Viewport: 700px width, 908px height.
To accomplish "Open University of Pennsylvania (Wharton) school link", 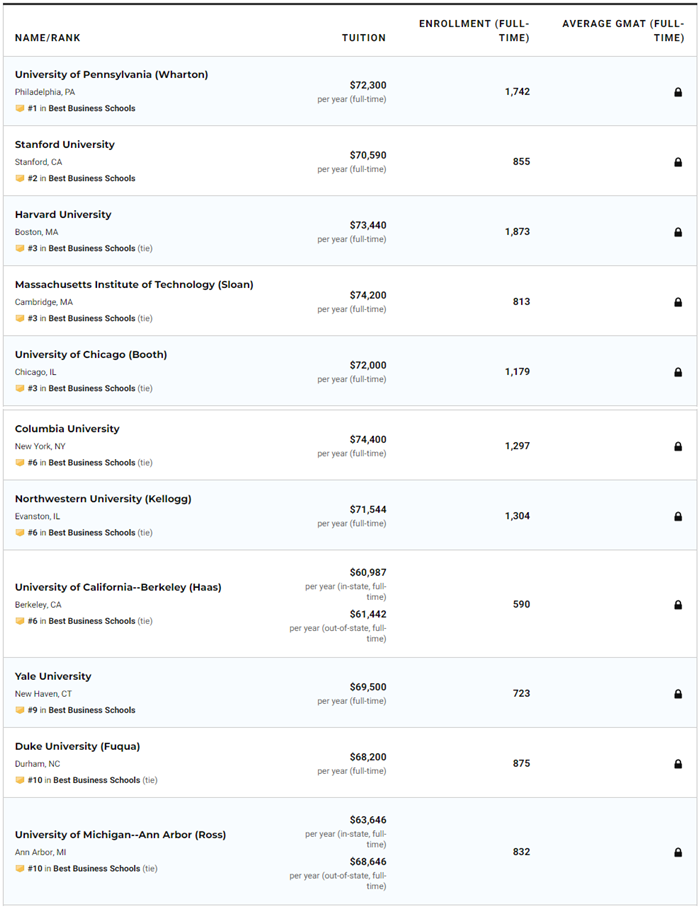I will 111,75.
